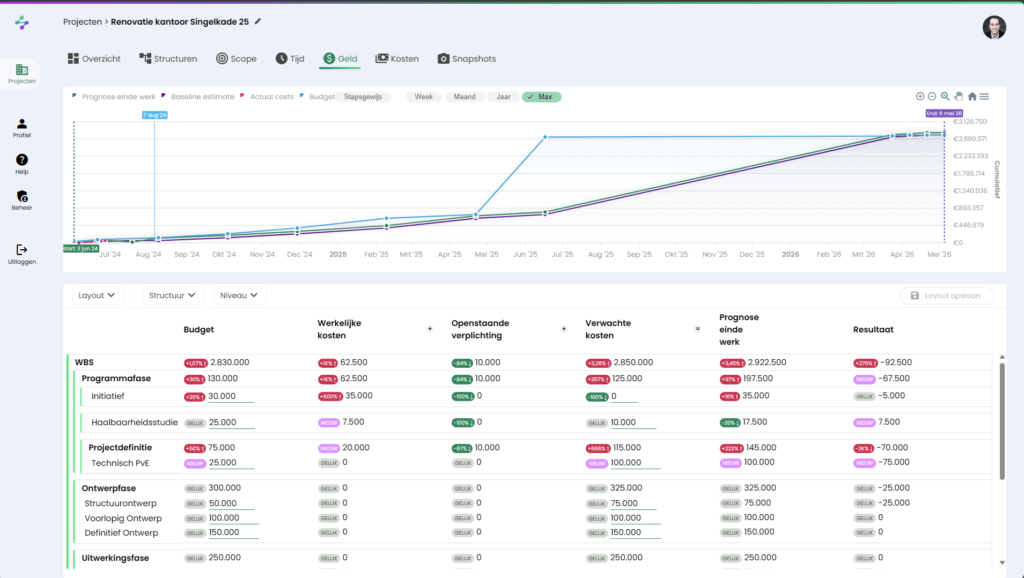
Task: Reset the chart with the home icon
Action: 972,96
